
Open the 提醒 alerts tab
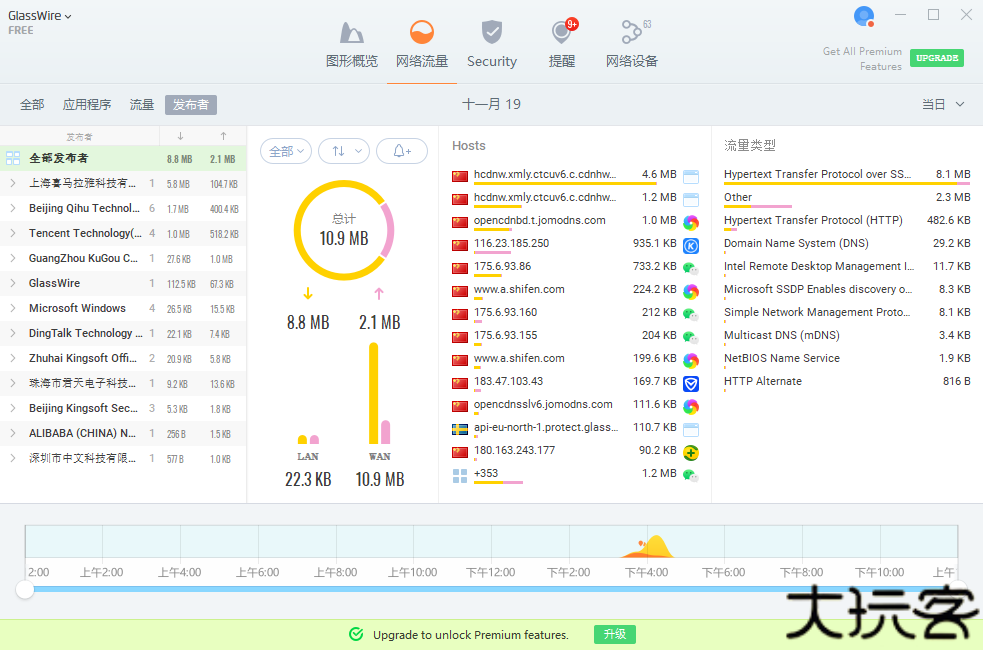562,44
